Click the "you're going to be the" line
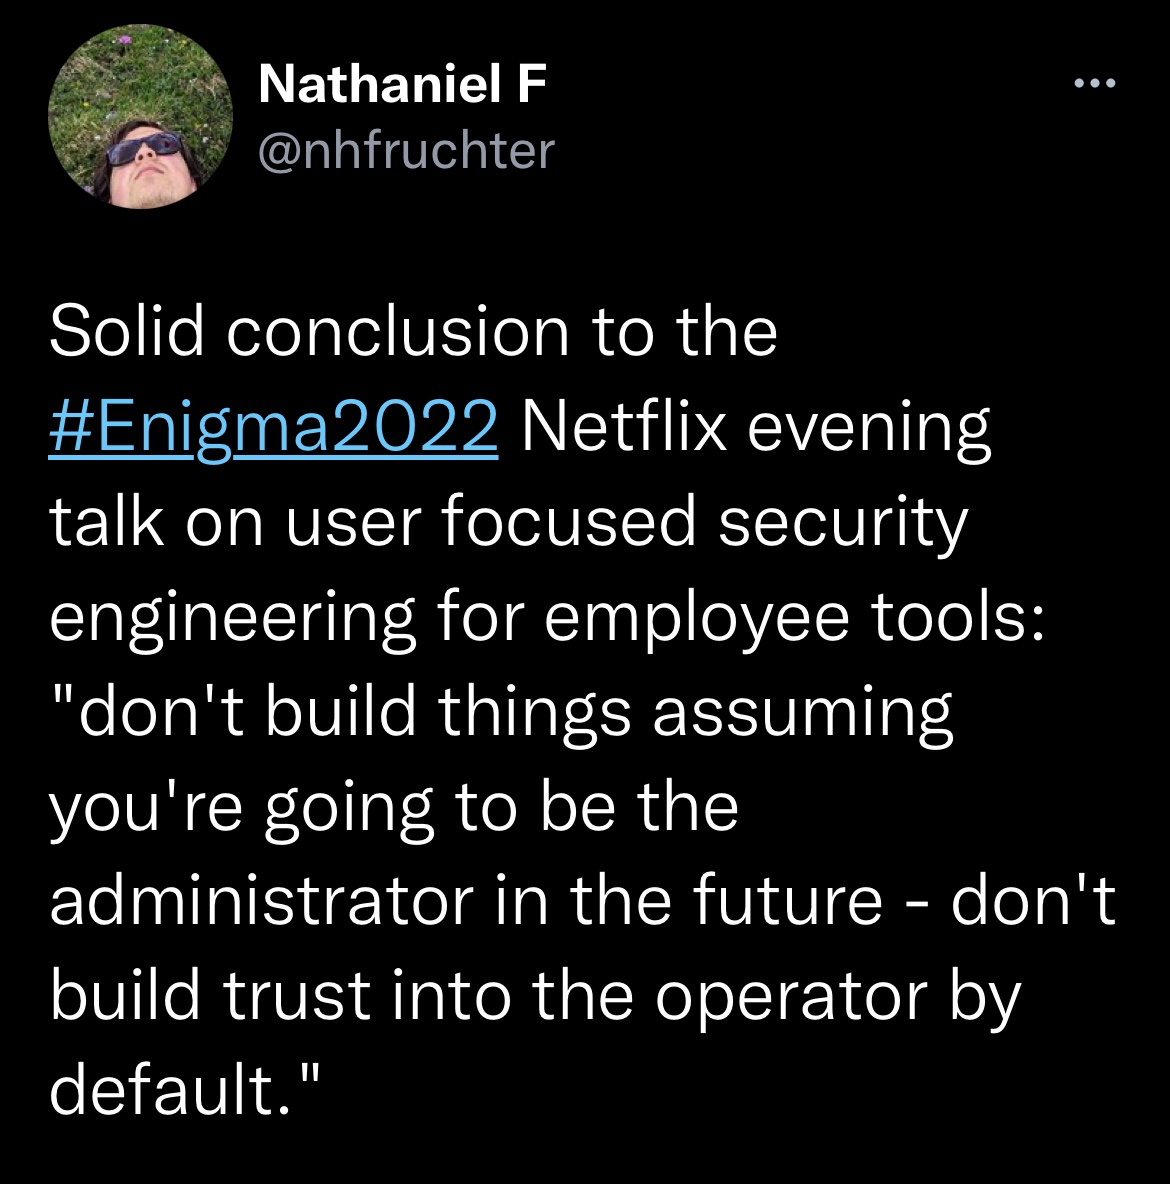1170x1184 pixels. [394, 807]
